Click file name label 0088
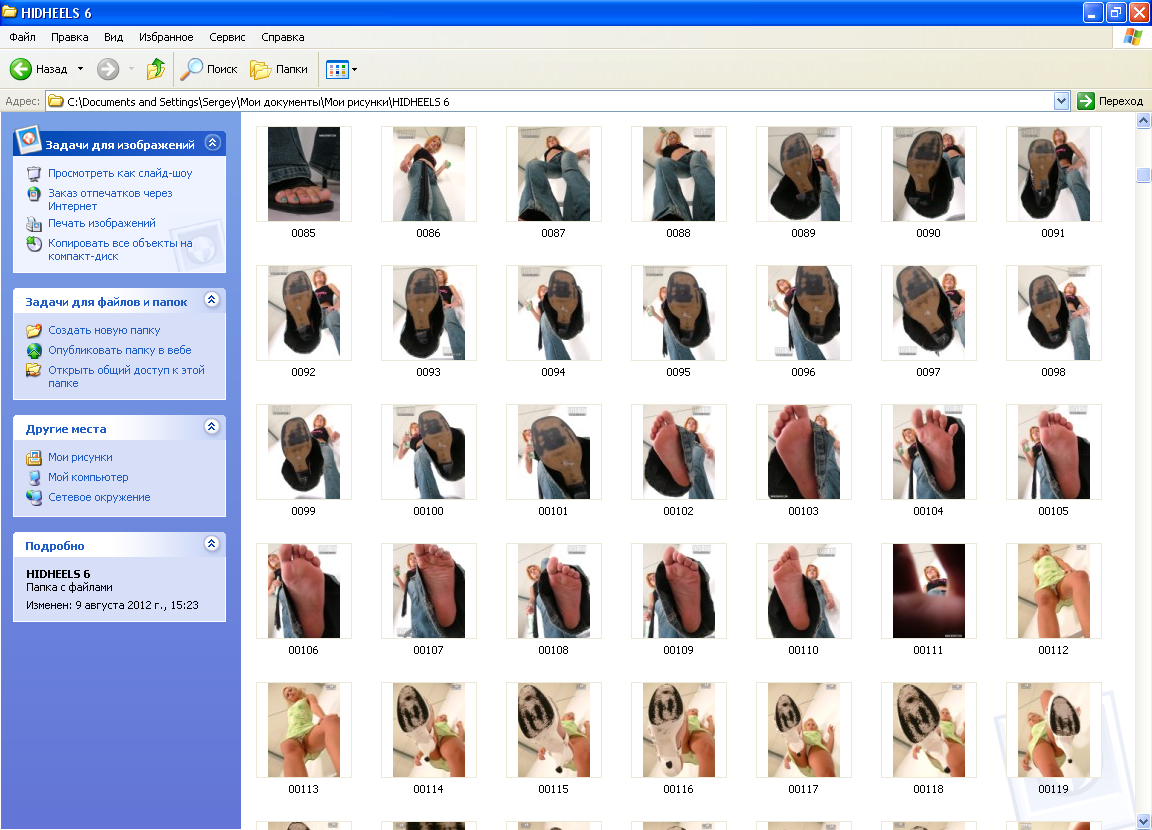This screenshot has width=1152, height=830. (678, 233)
